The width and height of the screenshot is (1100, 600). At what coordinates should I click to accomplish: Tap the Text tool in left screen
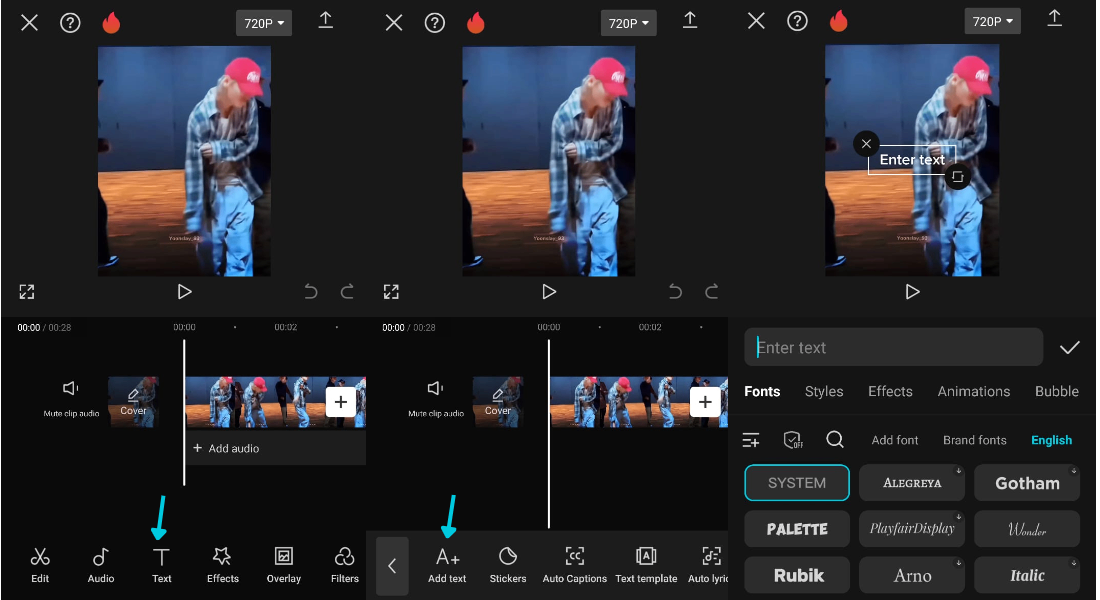pos(161,565)
